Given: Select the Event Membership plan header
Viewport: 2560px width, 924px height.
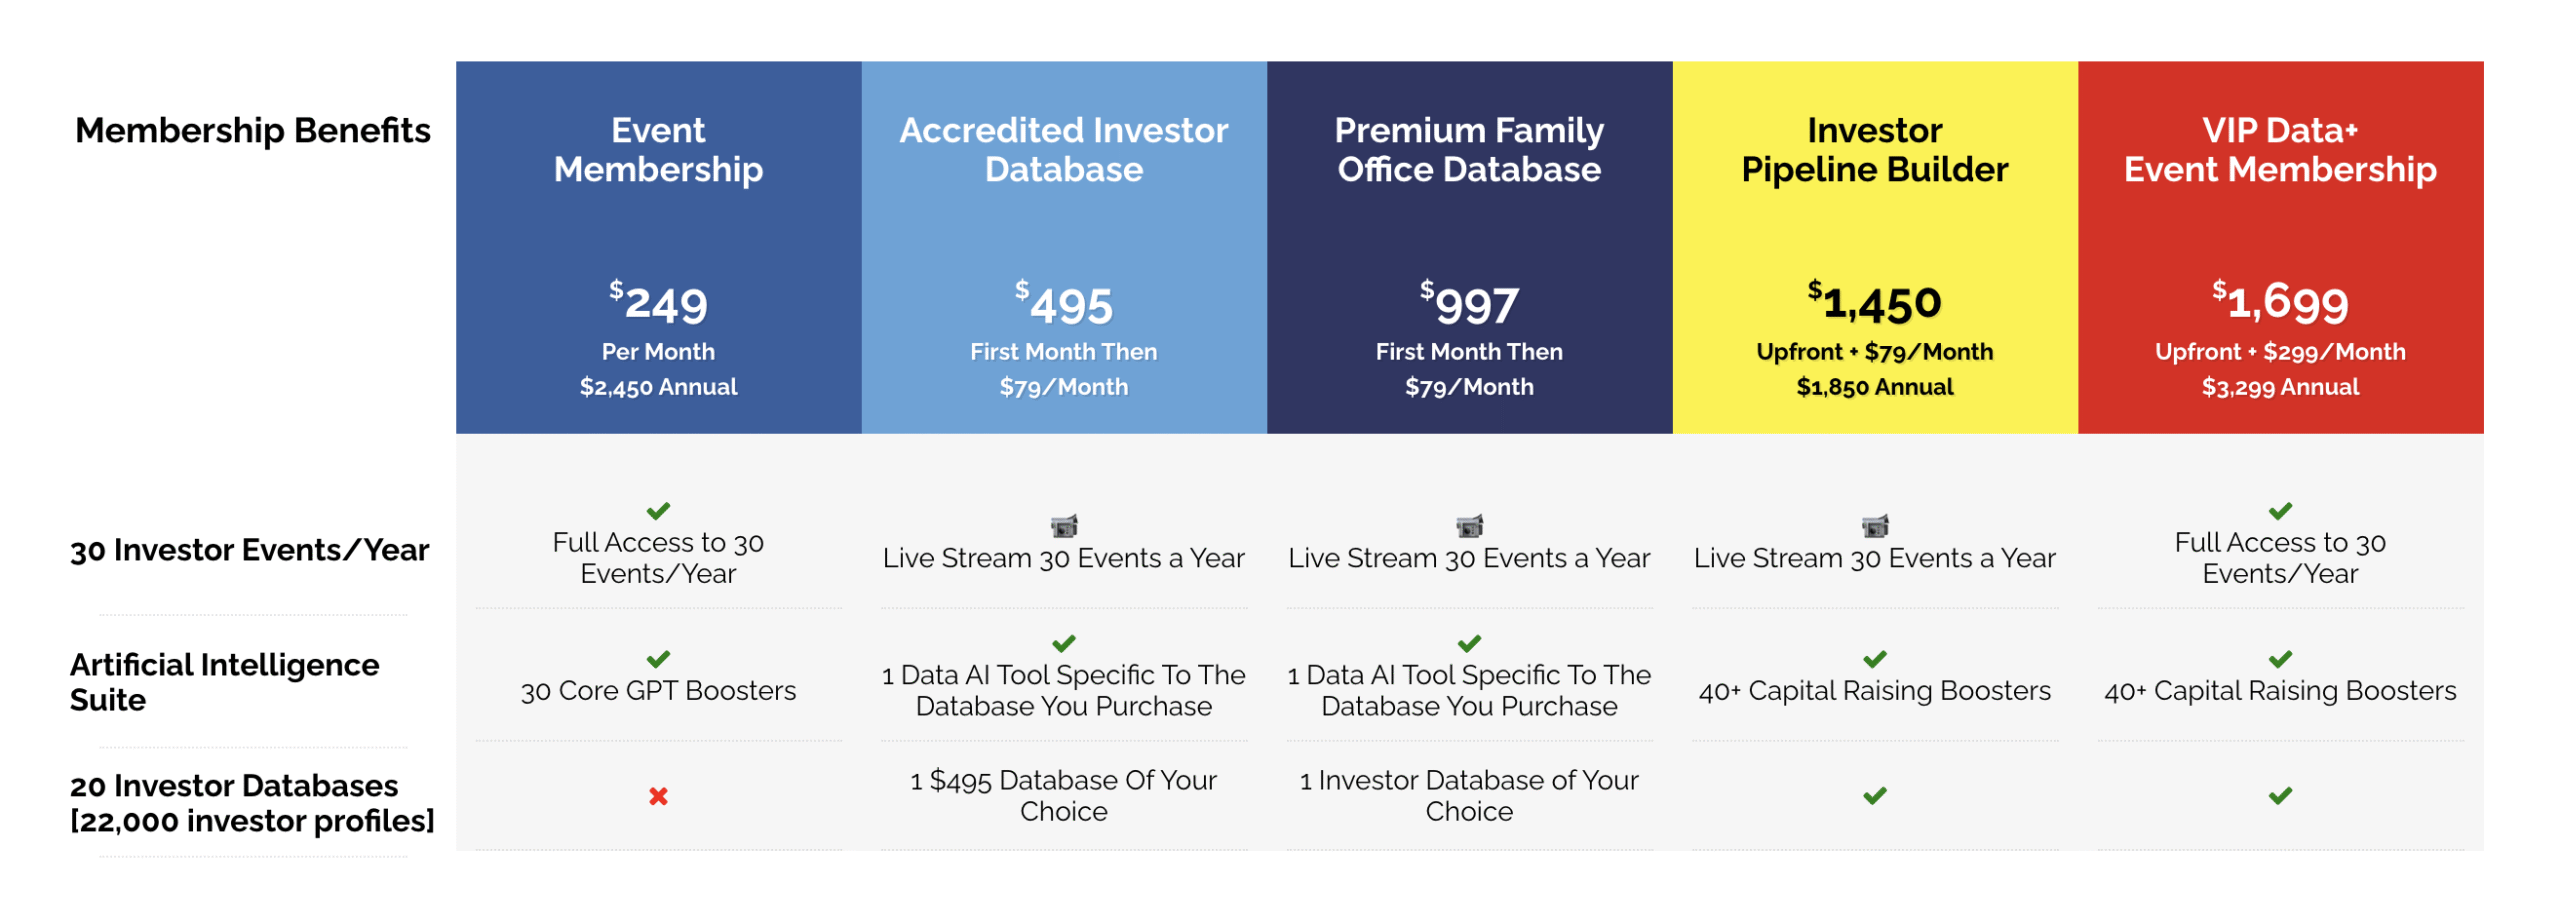Looking at the screenshot, I should click(658, 149).
